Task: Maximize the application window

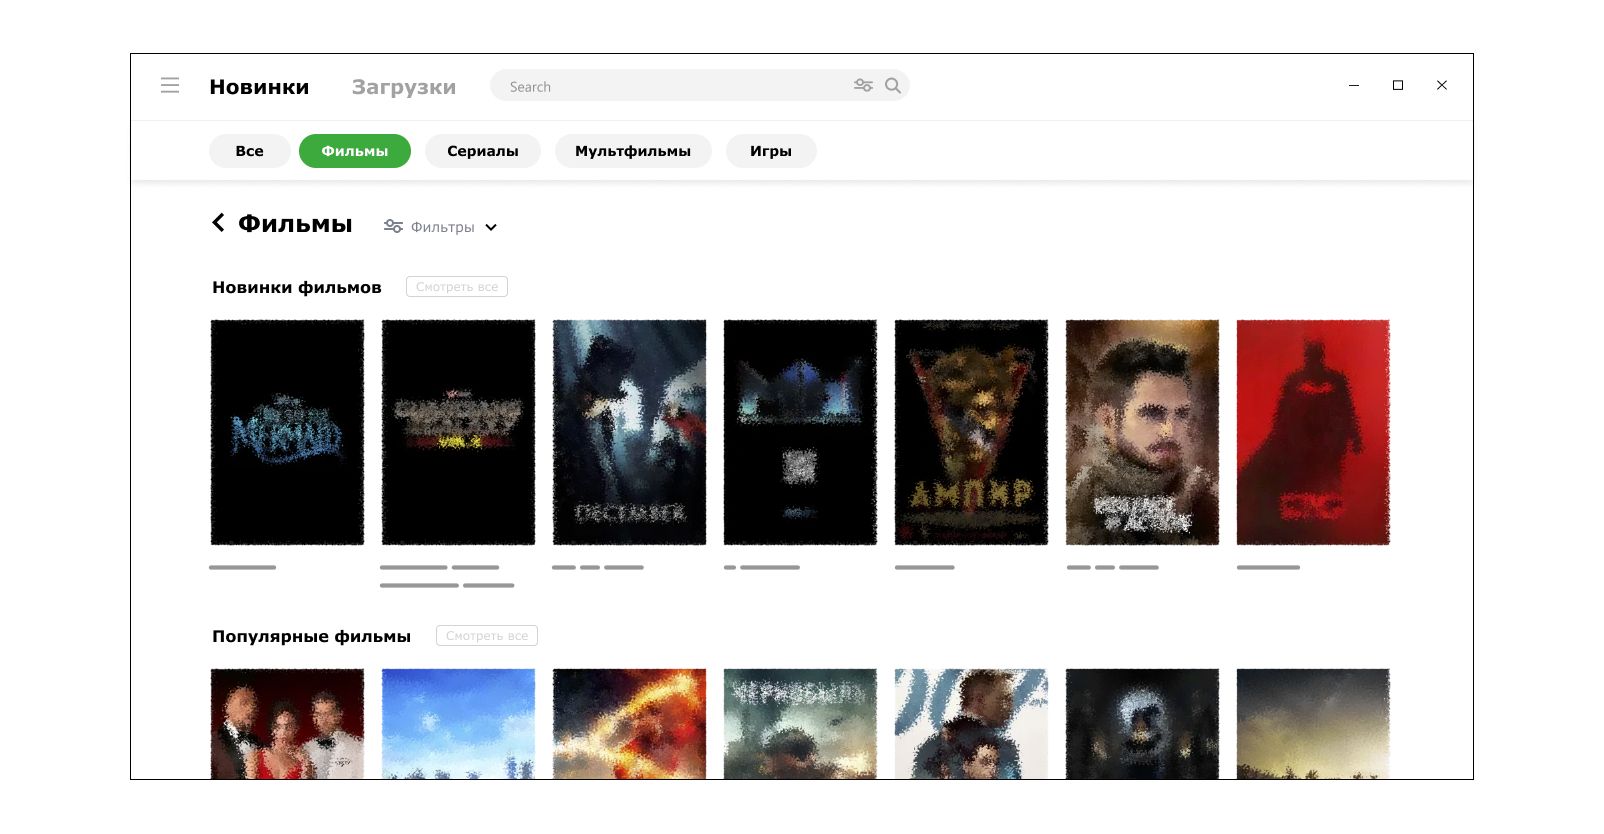Action: (1398, 85)
